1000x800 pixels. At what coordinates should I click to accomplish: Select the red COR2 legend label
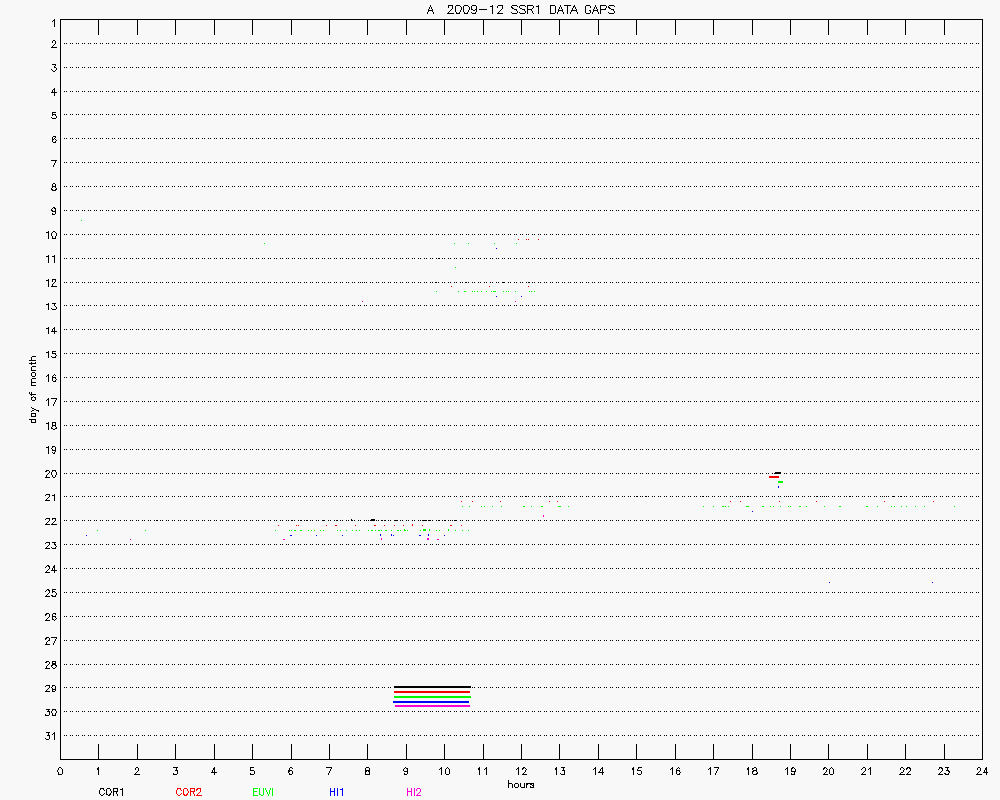point(188,792)
